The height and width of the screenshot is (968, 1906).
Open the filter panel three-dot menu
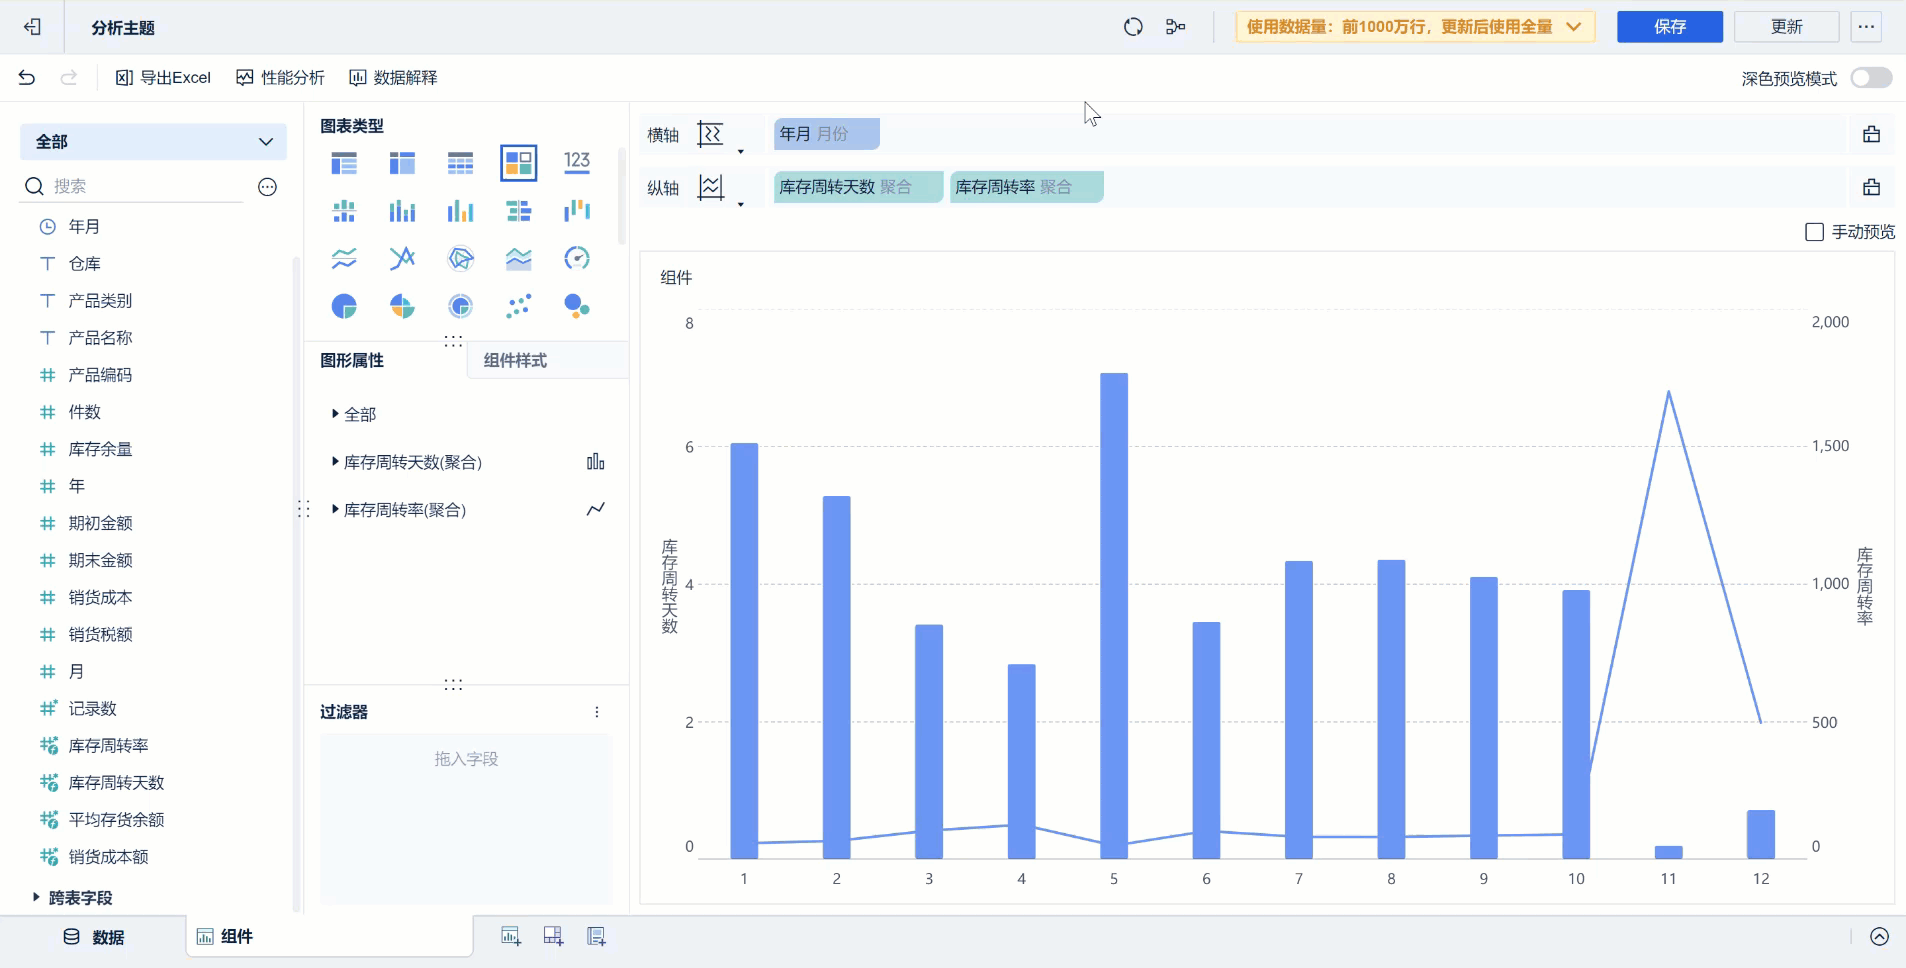(597, 712)
